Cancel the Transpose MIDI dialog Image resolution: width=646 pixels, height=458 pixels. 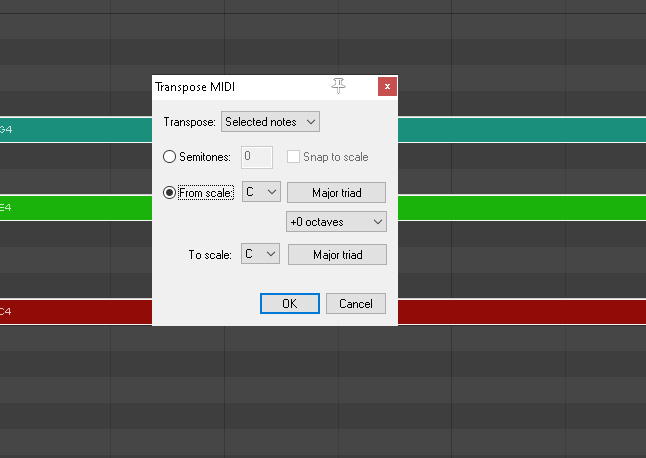(x=356, y=303)
